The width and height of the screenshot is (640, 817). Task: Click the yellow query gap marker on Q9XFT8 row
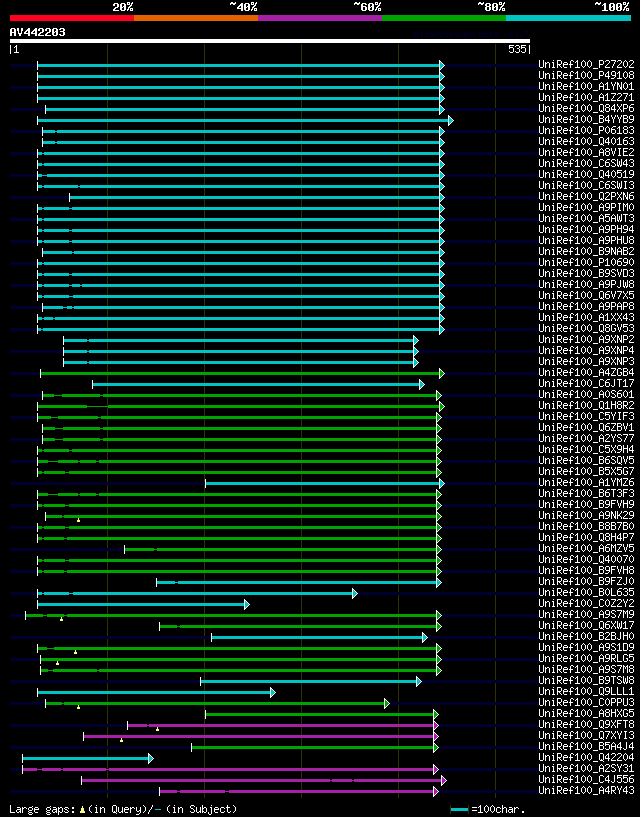(x=157, y=729)
